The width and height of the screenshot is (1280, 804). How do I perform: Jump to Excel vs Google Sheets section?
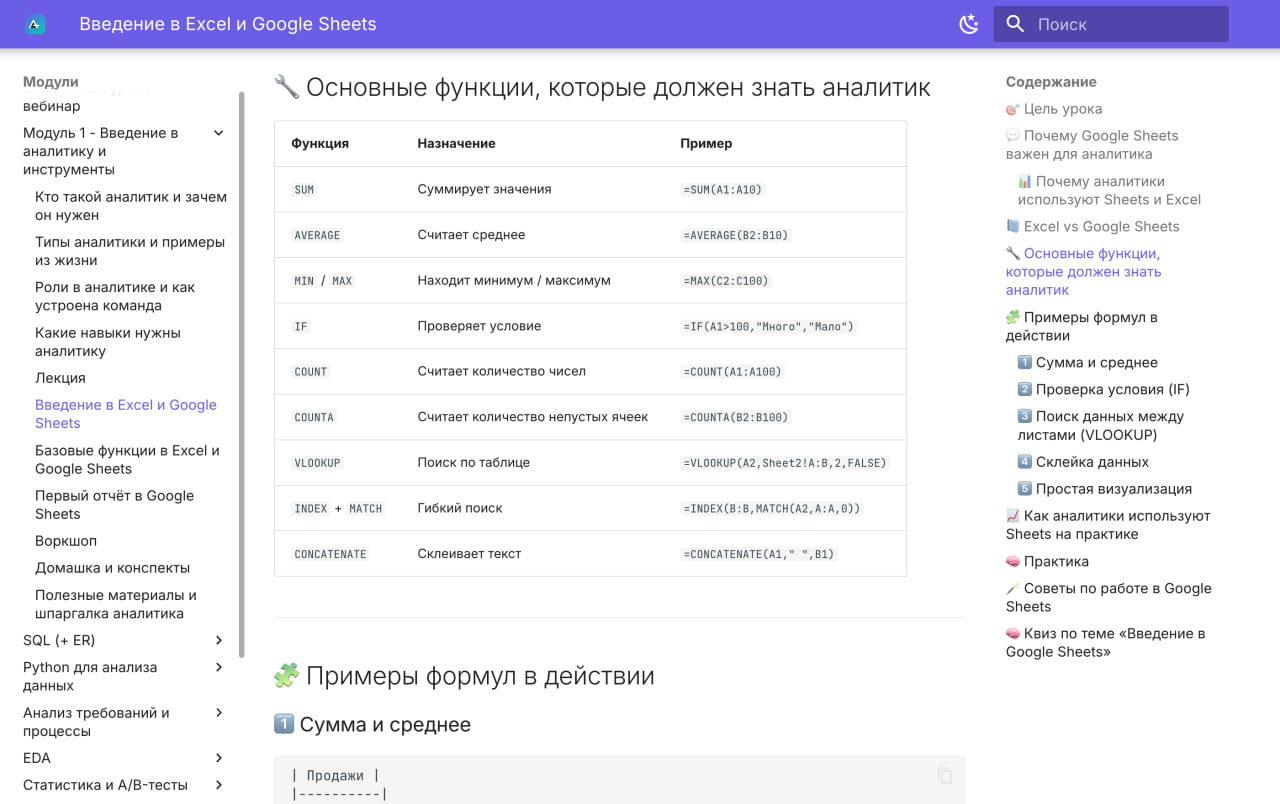pos(1101,226)
